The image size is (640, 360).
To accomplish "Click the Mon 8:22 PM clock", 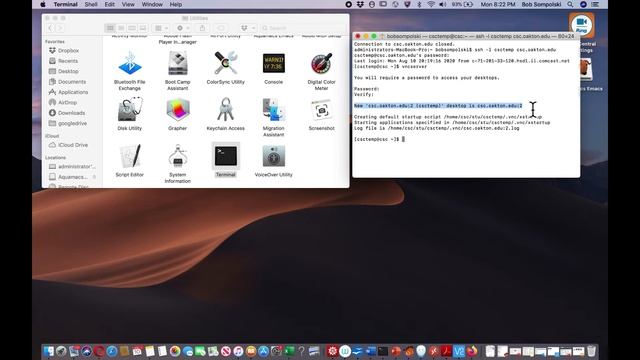I will [498, 4].
